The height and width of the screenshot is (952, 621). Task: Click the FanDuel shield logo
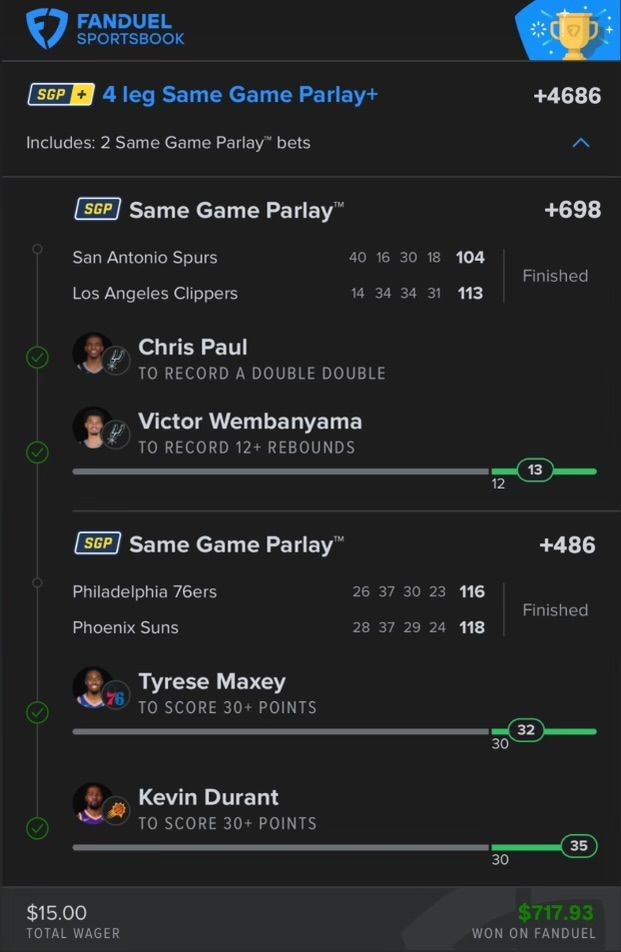(x=47, y=29)
